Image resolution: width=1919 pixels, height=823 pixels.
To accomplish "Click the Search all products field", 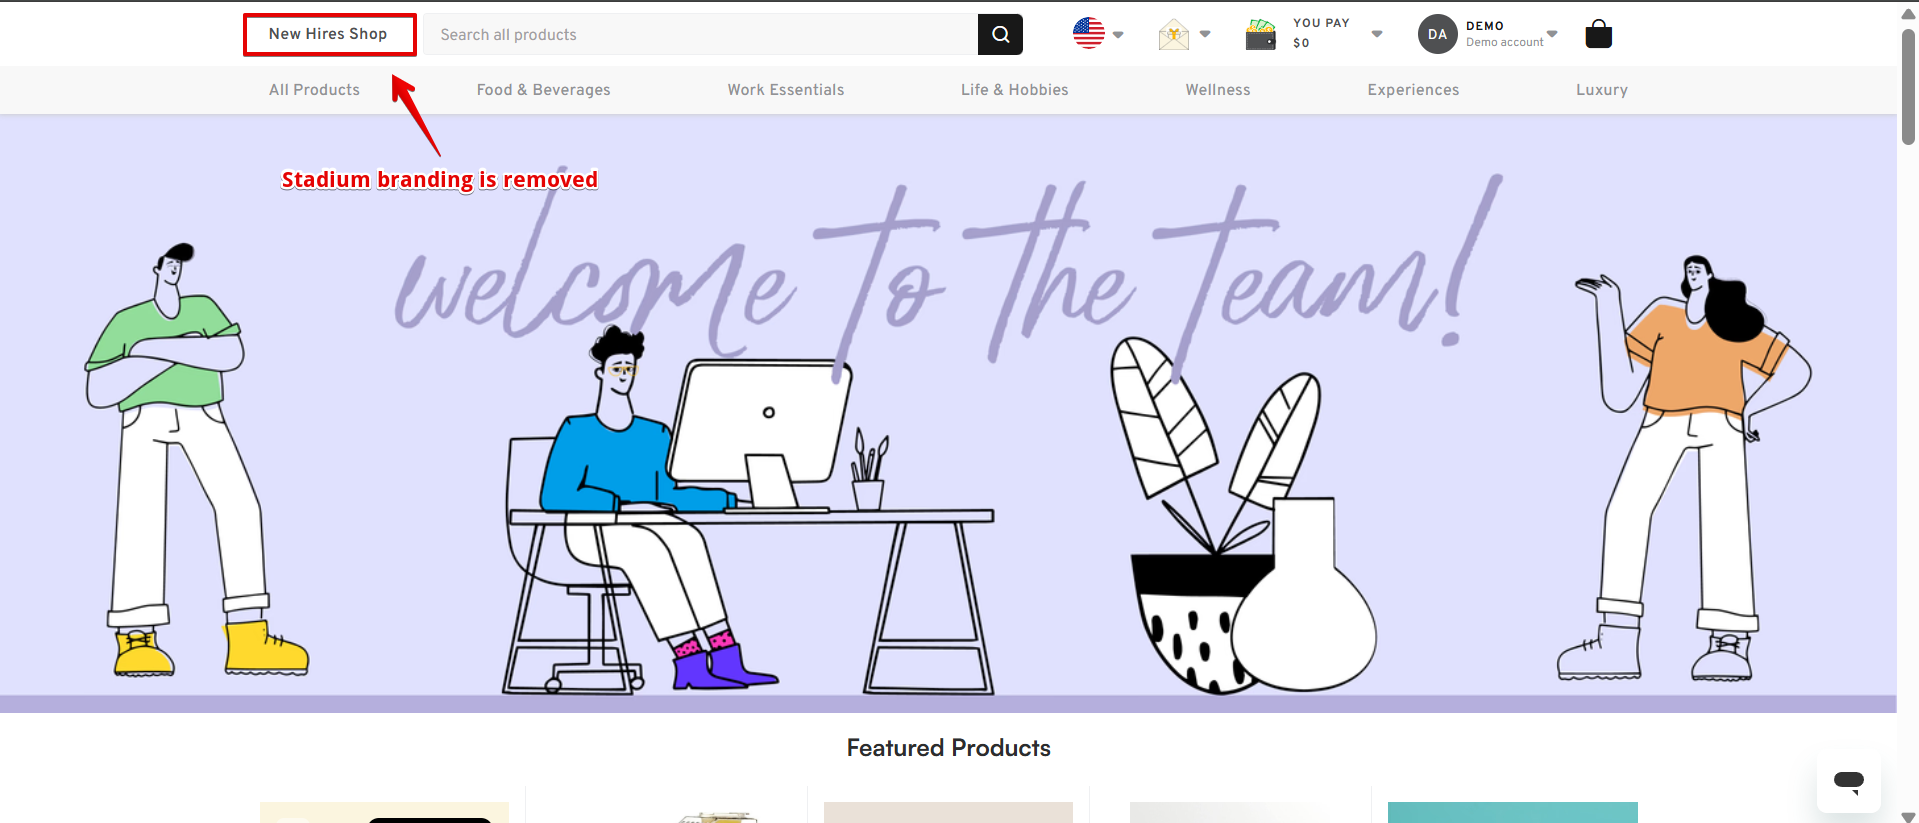I will (700, 34).
